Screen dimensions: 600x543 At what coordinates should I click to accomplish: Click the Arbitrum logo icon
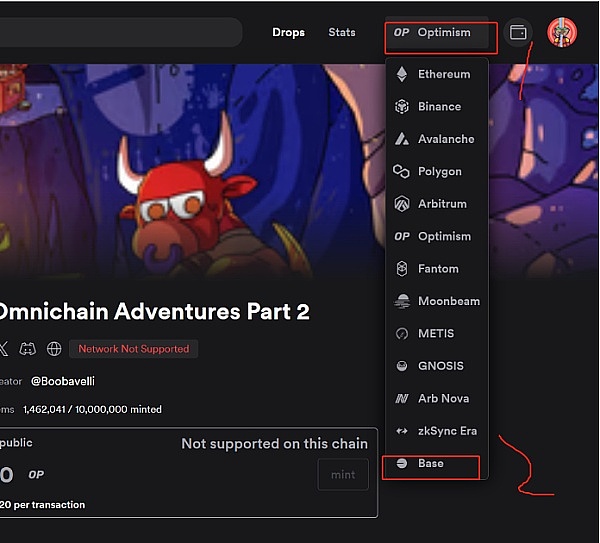coord(402,204)
